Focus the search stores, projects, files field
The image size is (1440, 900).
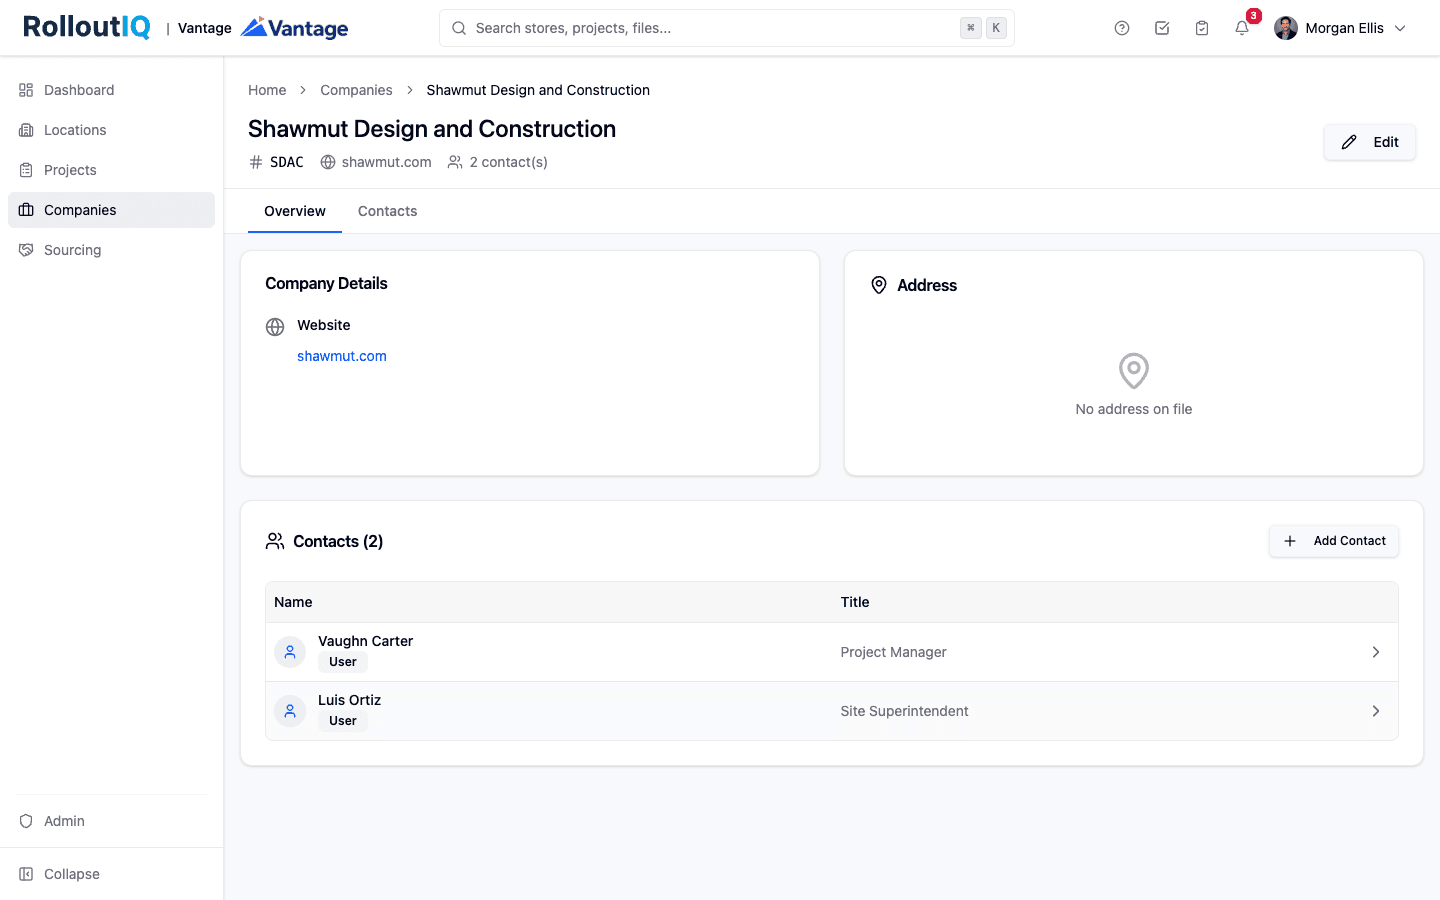coord(727,28)
